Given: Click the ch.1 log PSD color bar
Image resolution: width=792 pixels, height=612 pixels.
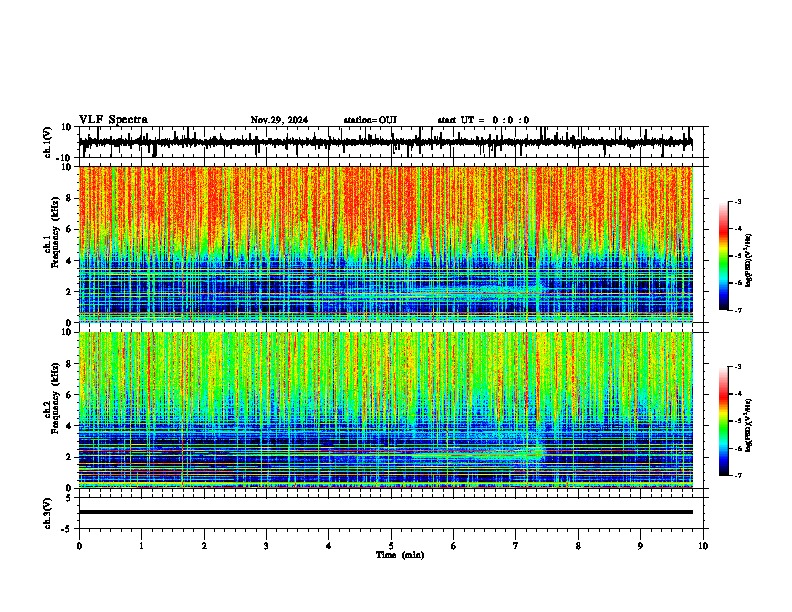Looking at the screenshot, I should tap(724, 256).
